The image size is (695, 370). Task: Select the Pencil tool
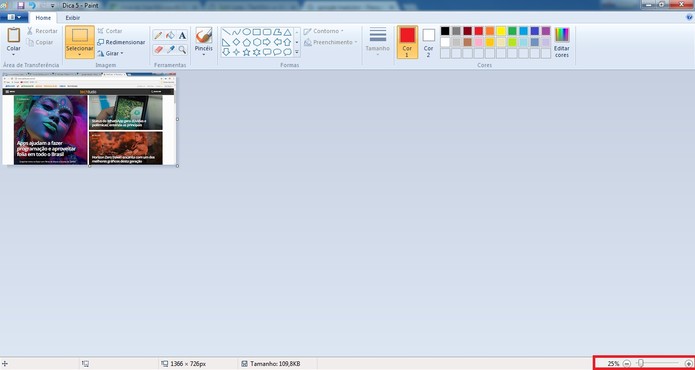click(158, 35)
